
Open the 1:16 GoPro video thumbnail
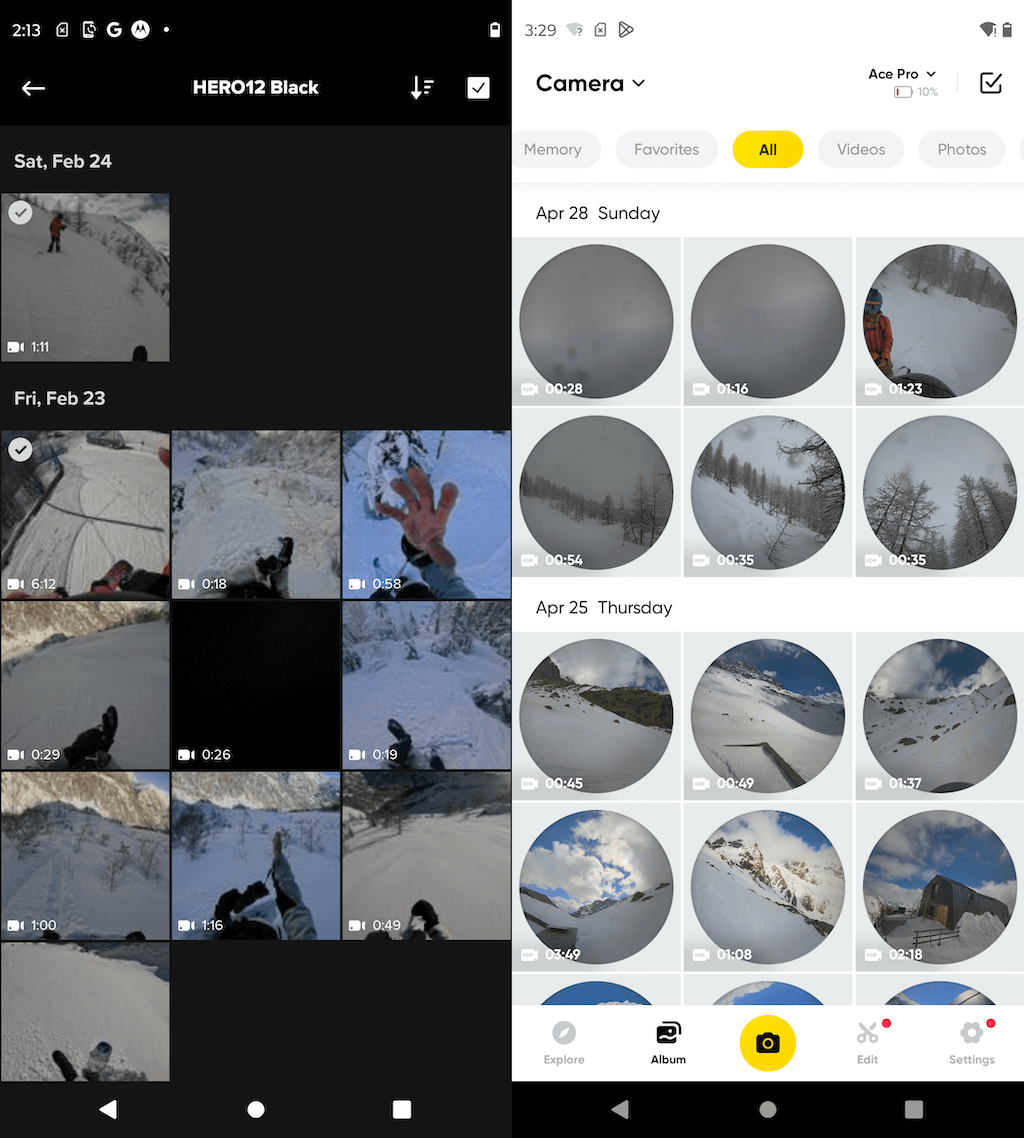[255, 856]
